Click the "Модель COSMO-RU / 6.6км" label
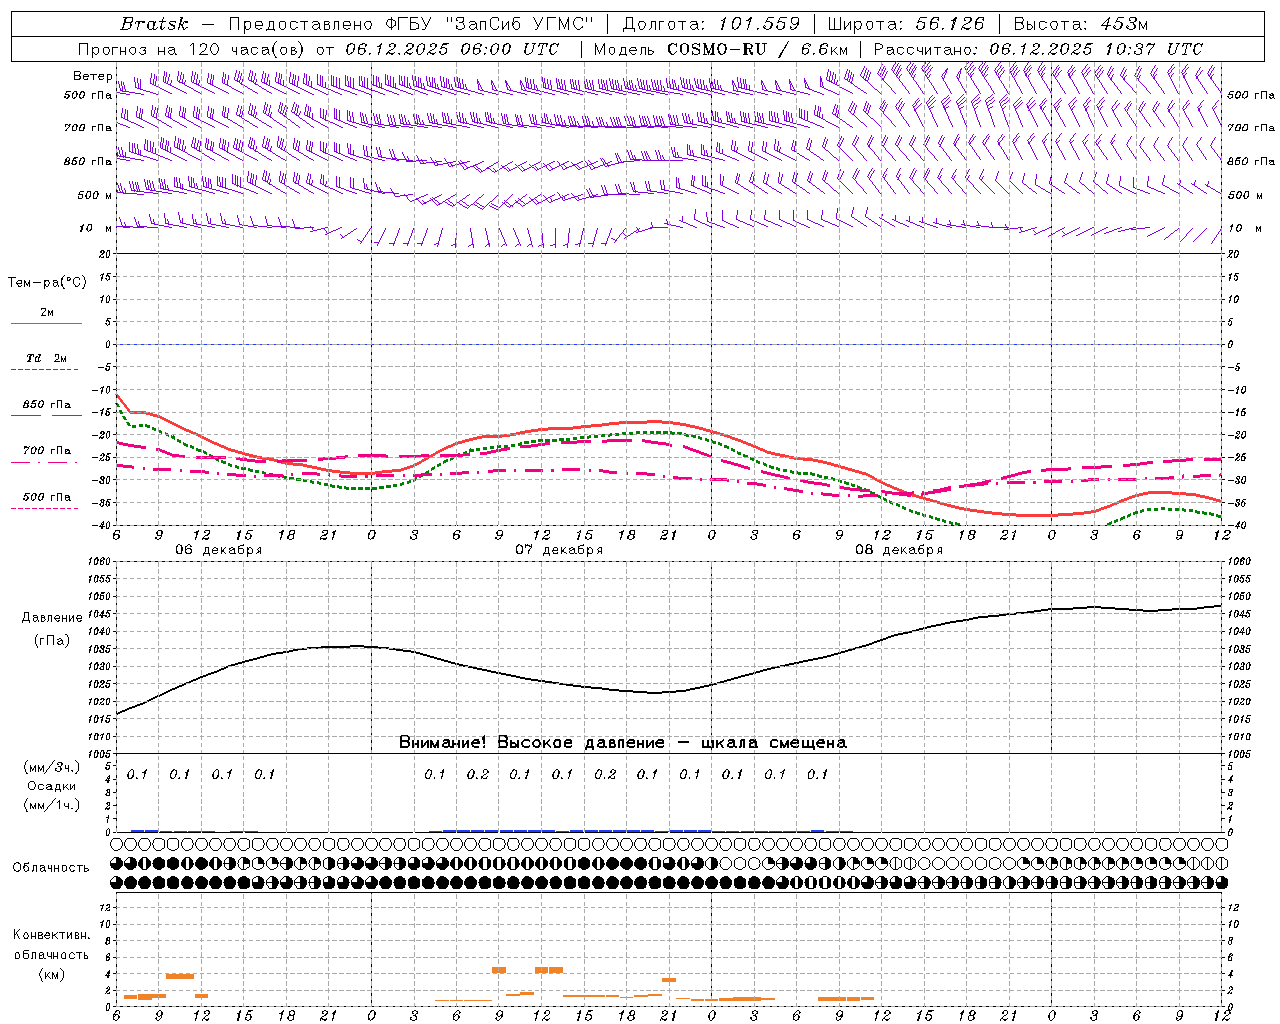Screen dimensions: 1280x1024 click(721, 49)
